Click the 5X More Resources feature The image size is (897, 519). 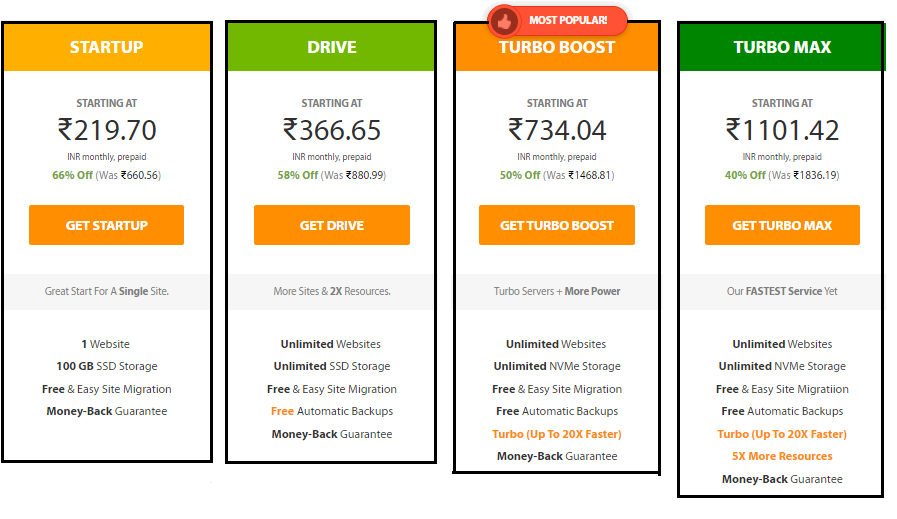click(x=782, y=456)
